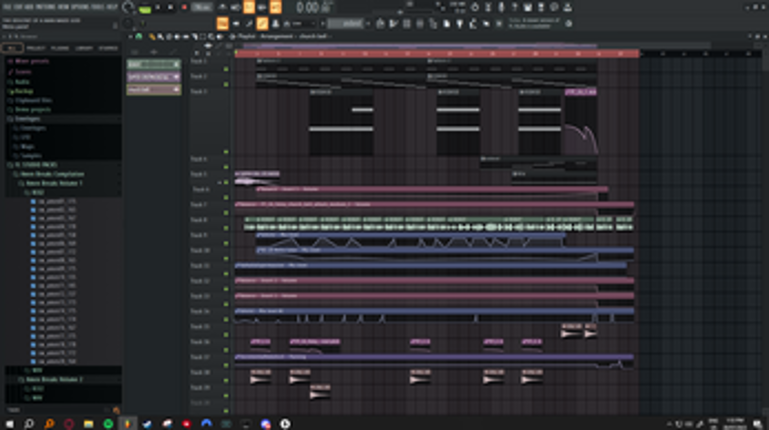The height and width of the screenshot is (430, 769).
Task: Mute Track 1 with its green light
Action: tap(226, 70)
